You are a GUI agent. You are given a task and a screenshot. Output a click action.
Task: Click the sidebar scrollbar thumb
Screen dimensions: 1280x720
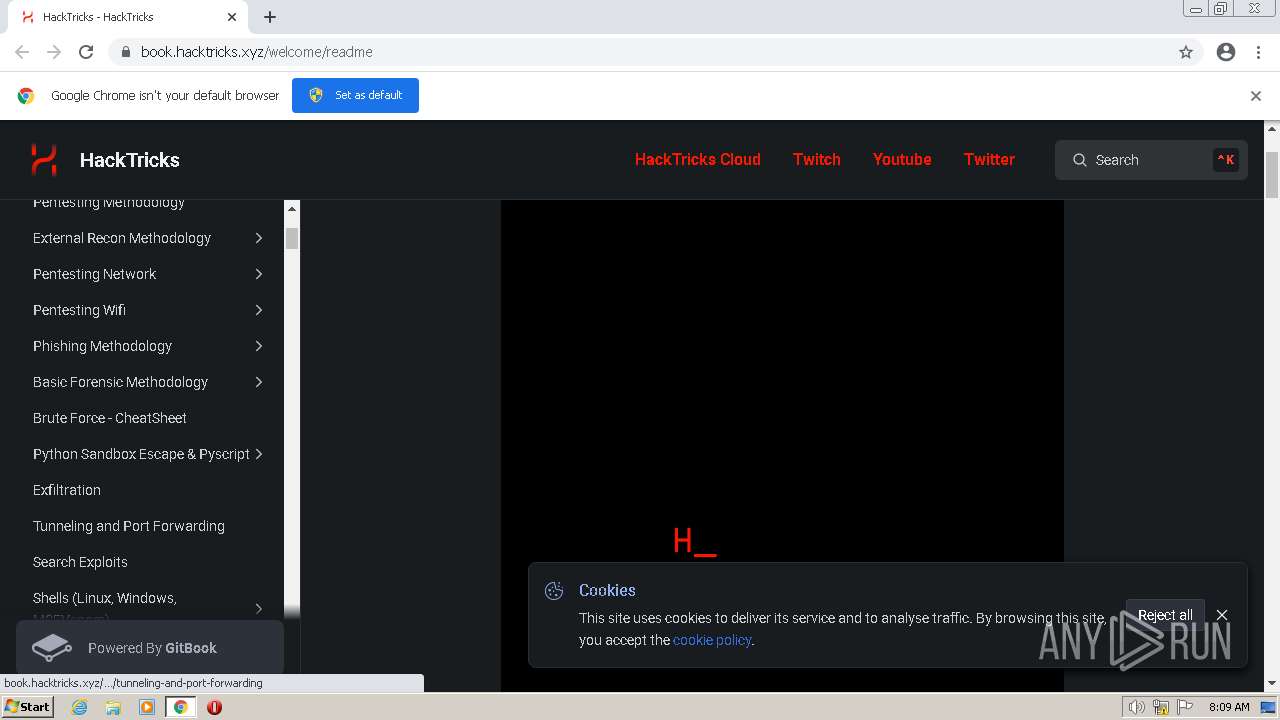click(292, 238)
